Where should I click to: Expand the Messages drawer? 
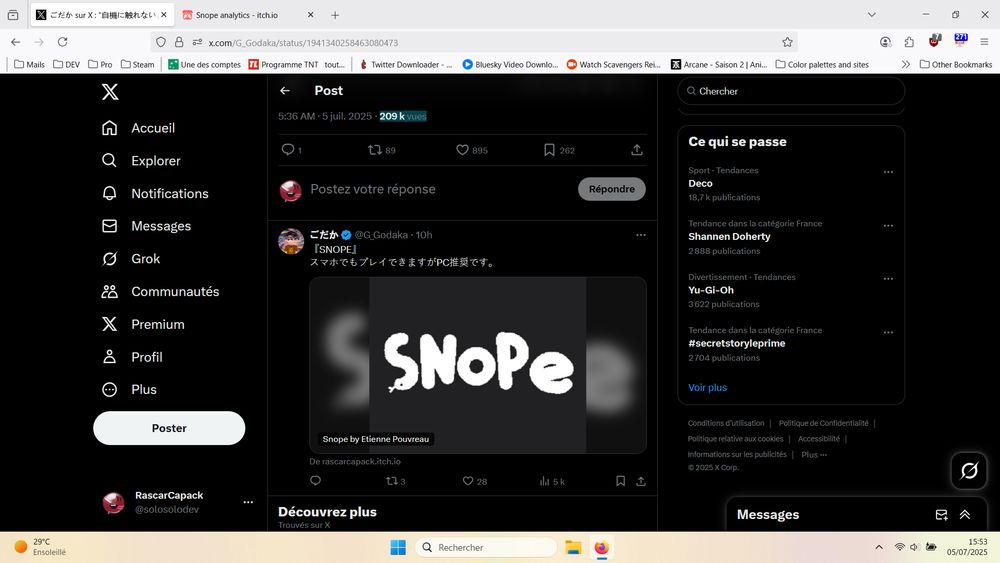(965, 515)
